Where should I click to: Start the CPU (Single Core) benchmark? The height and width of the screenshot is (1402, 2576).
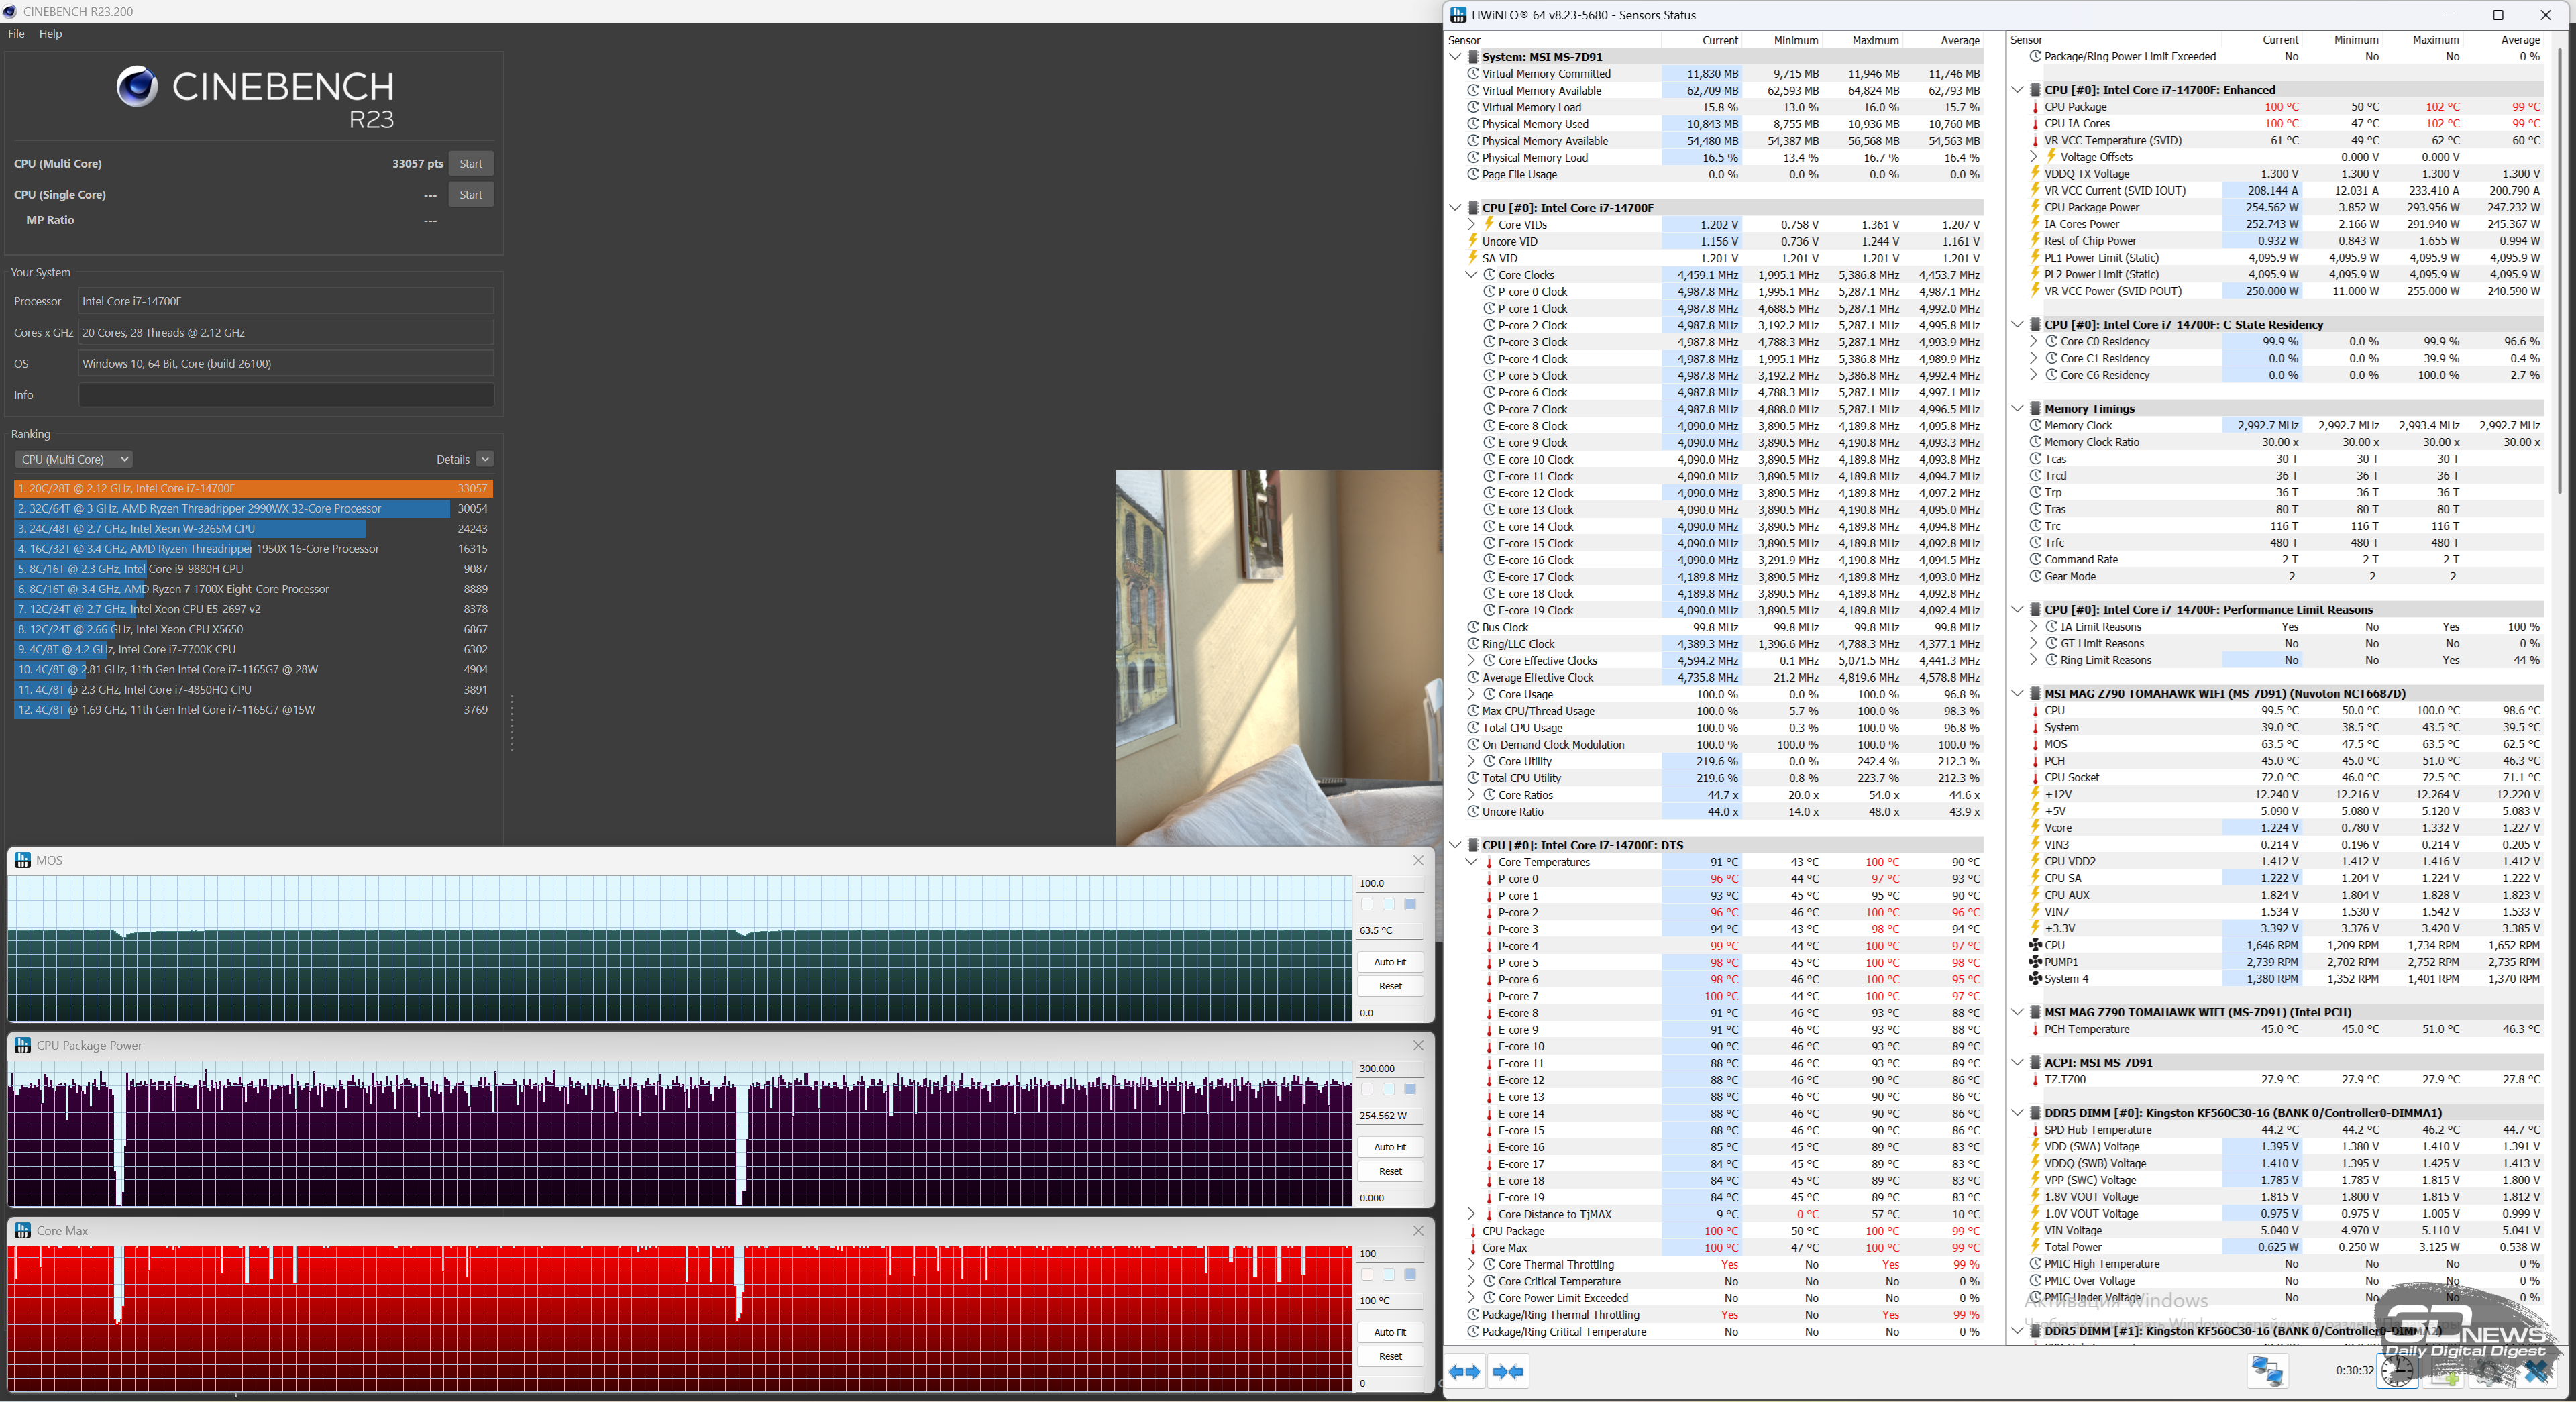coord(470,195)
